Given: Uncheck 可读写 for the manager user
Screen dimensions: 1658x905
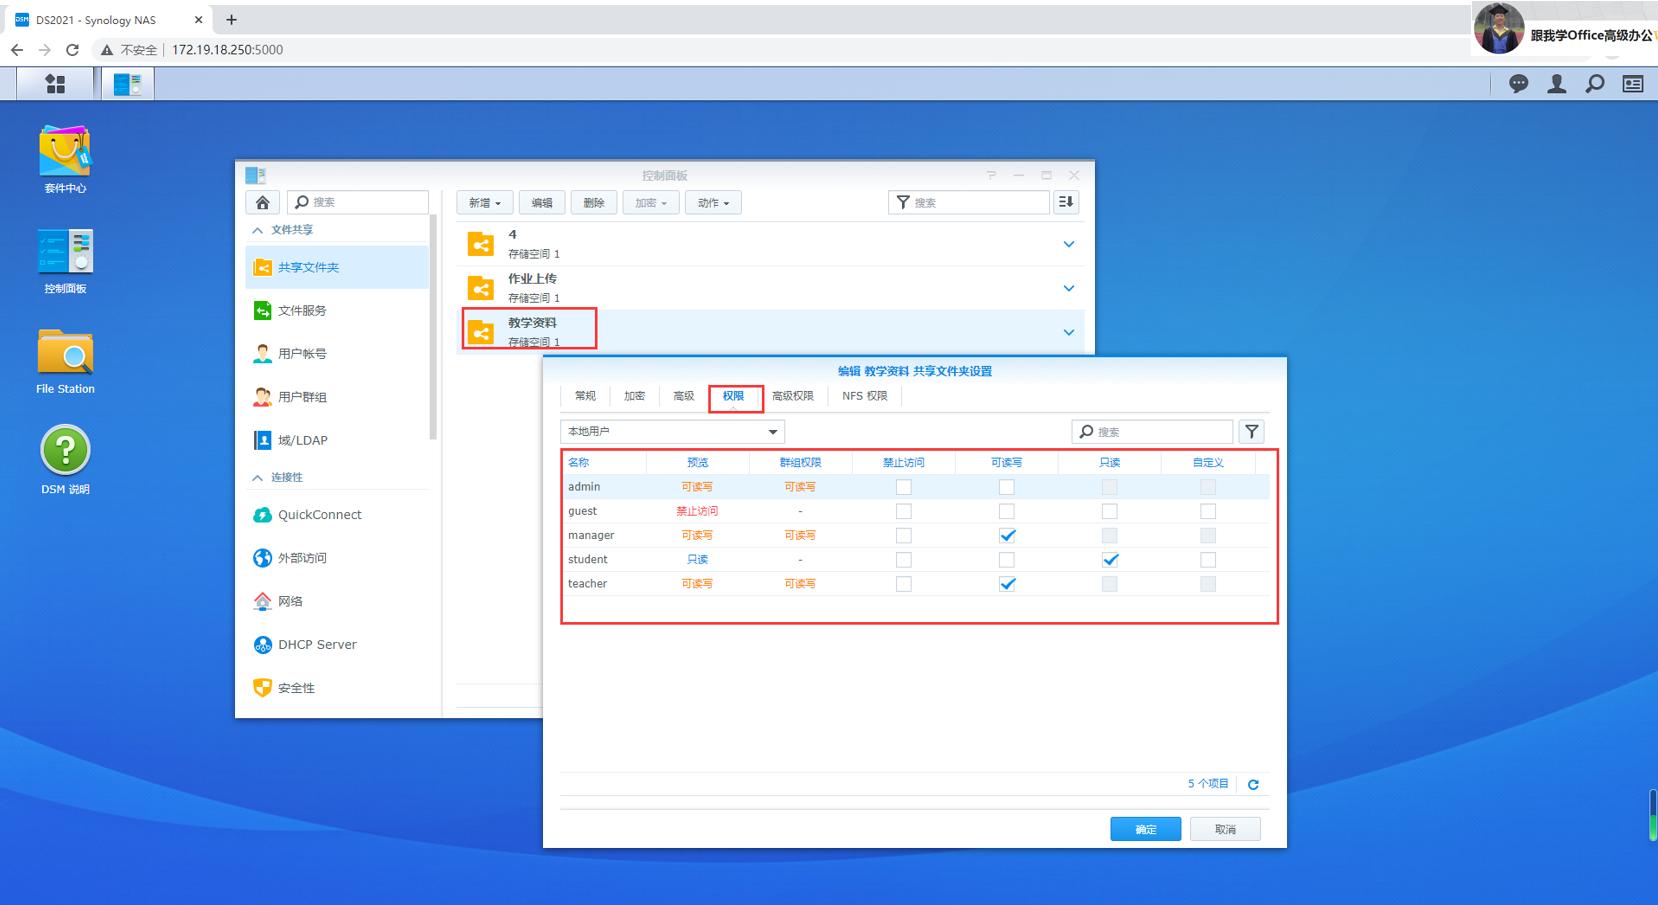Looking at the screenshot, I should coord(1007,535).
